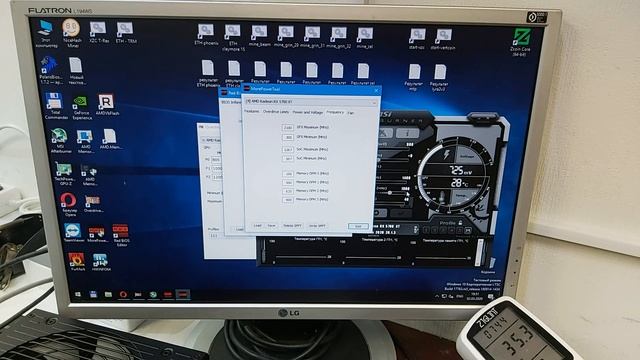Click the SoC Maximum MHz input field
Viewport: 640px width, 360px height.
click(x=288, y=150)
